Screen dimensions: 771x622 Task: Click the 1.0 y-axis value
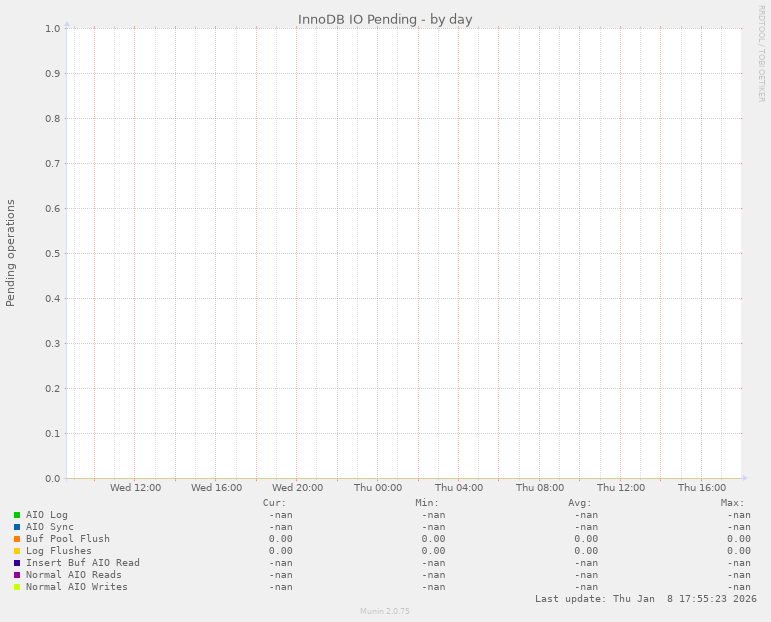tap(53, 29)
